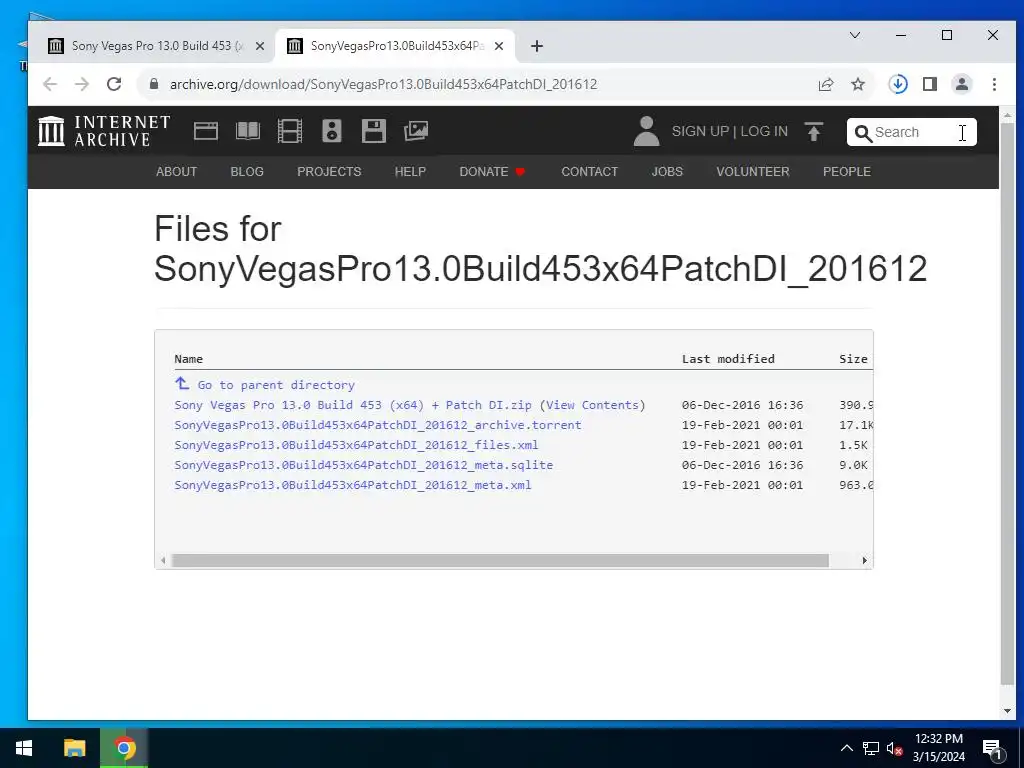Open the HELP menu item

click(x=410, y=172)
